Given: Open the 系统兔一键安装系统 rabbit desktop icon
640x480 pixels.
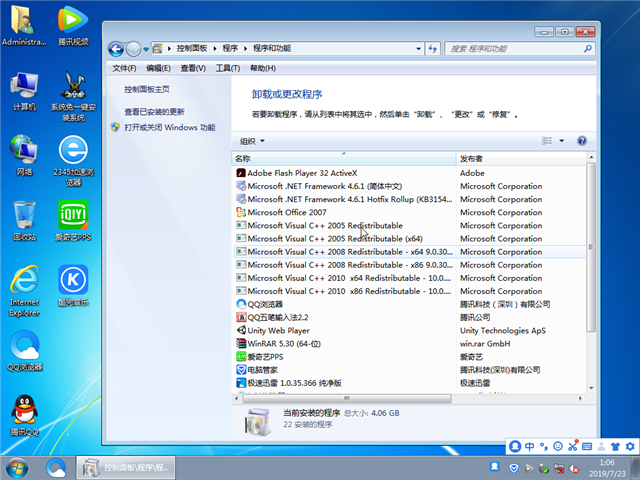Looking at the screenshot, I should (x=73, y=96).
